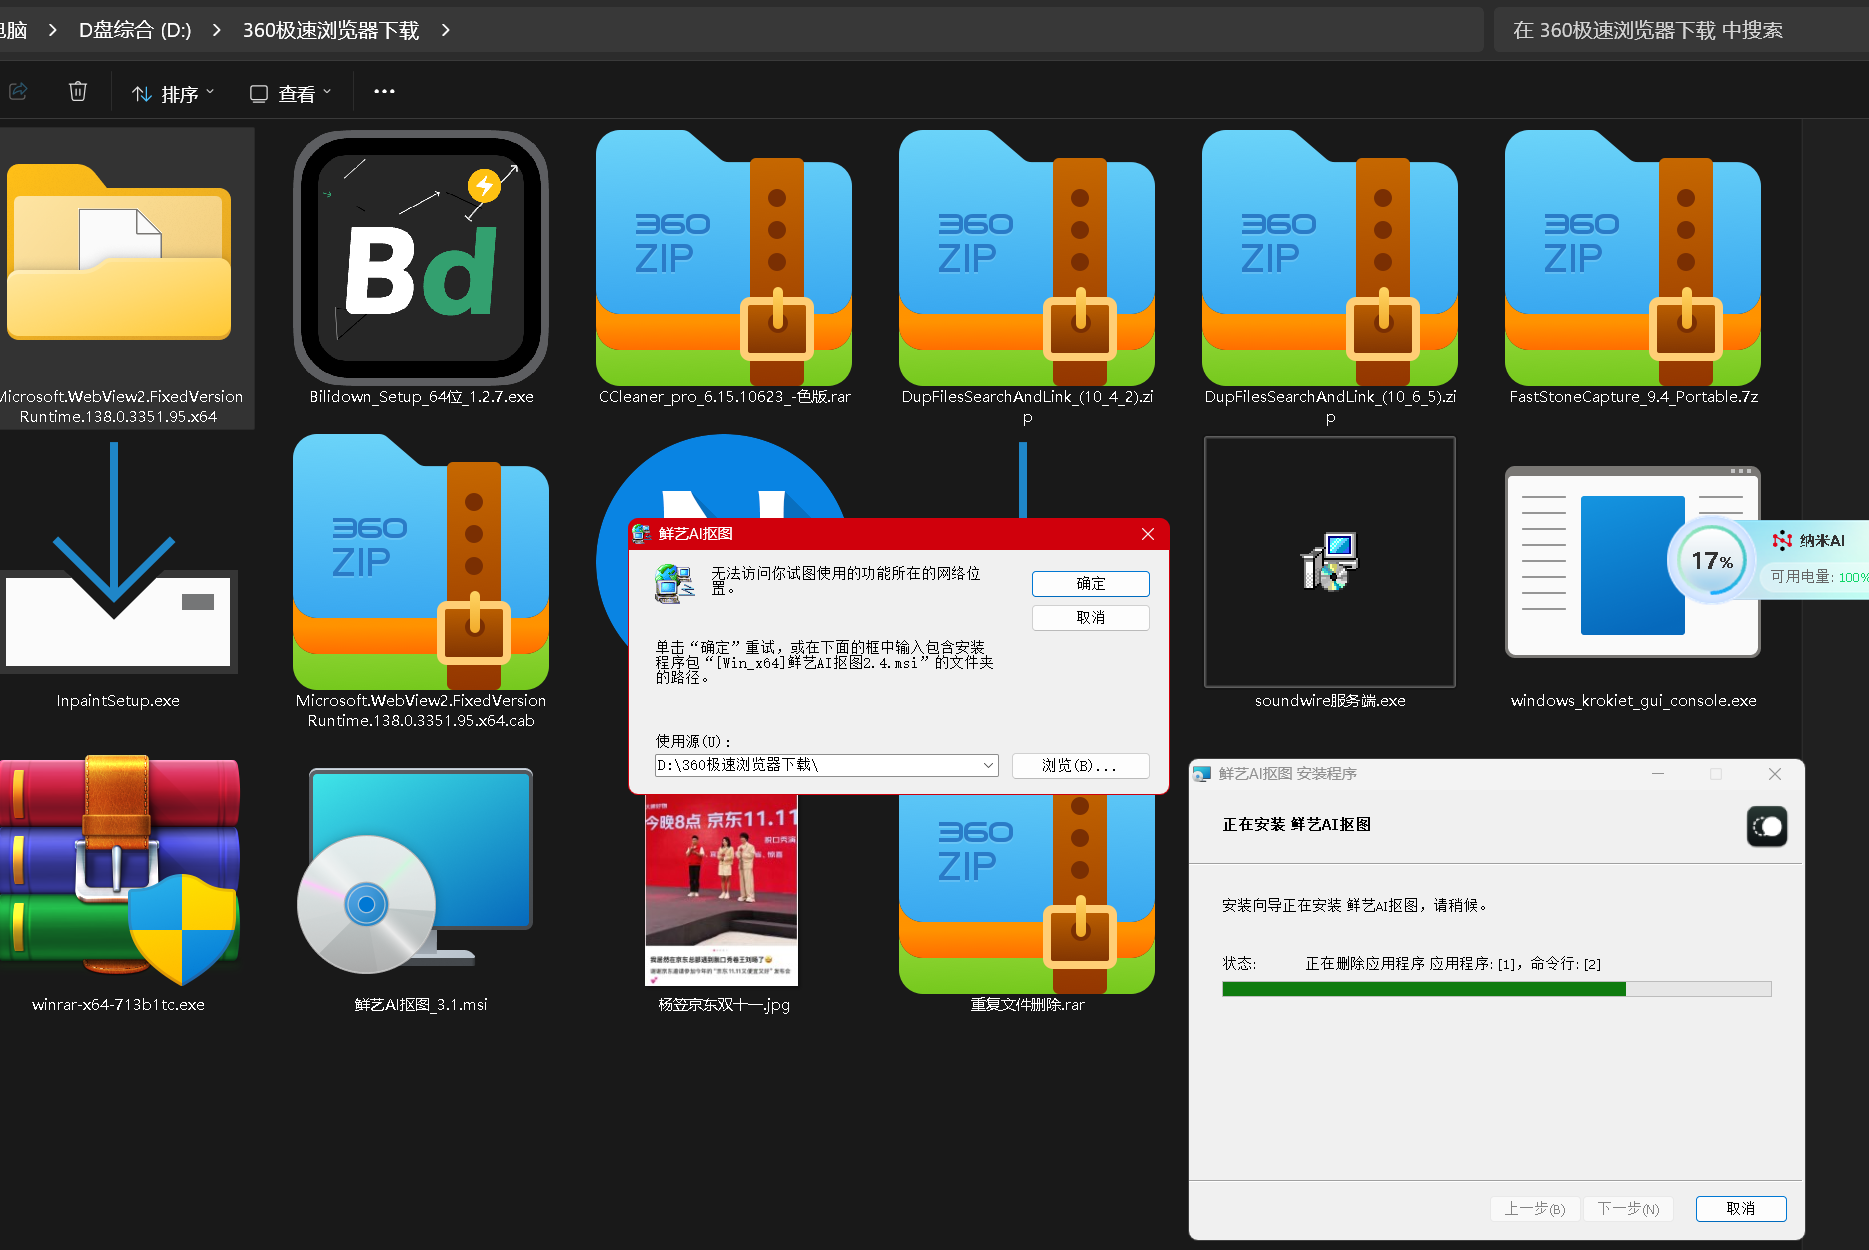Image resolution: width=1869 pixels, height=1250 pixels.
Task: Click the error dialog title bar icon
Action: pyautogui.click(x=641, y=534)
